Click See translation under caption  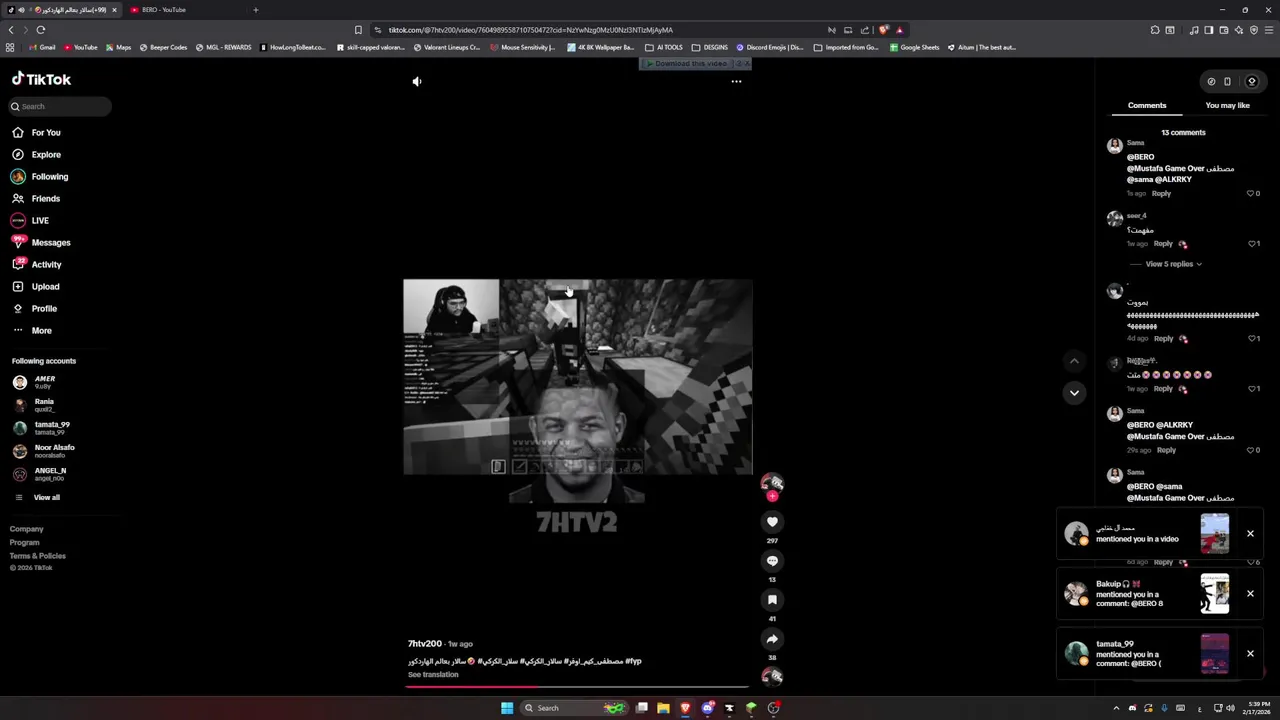pyautogui.click(x=433, y=674)
